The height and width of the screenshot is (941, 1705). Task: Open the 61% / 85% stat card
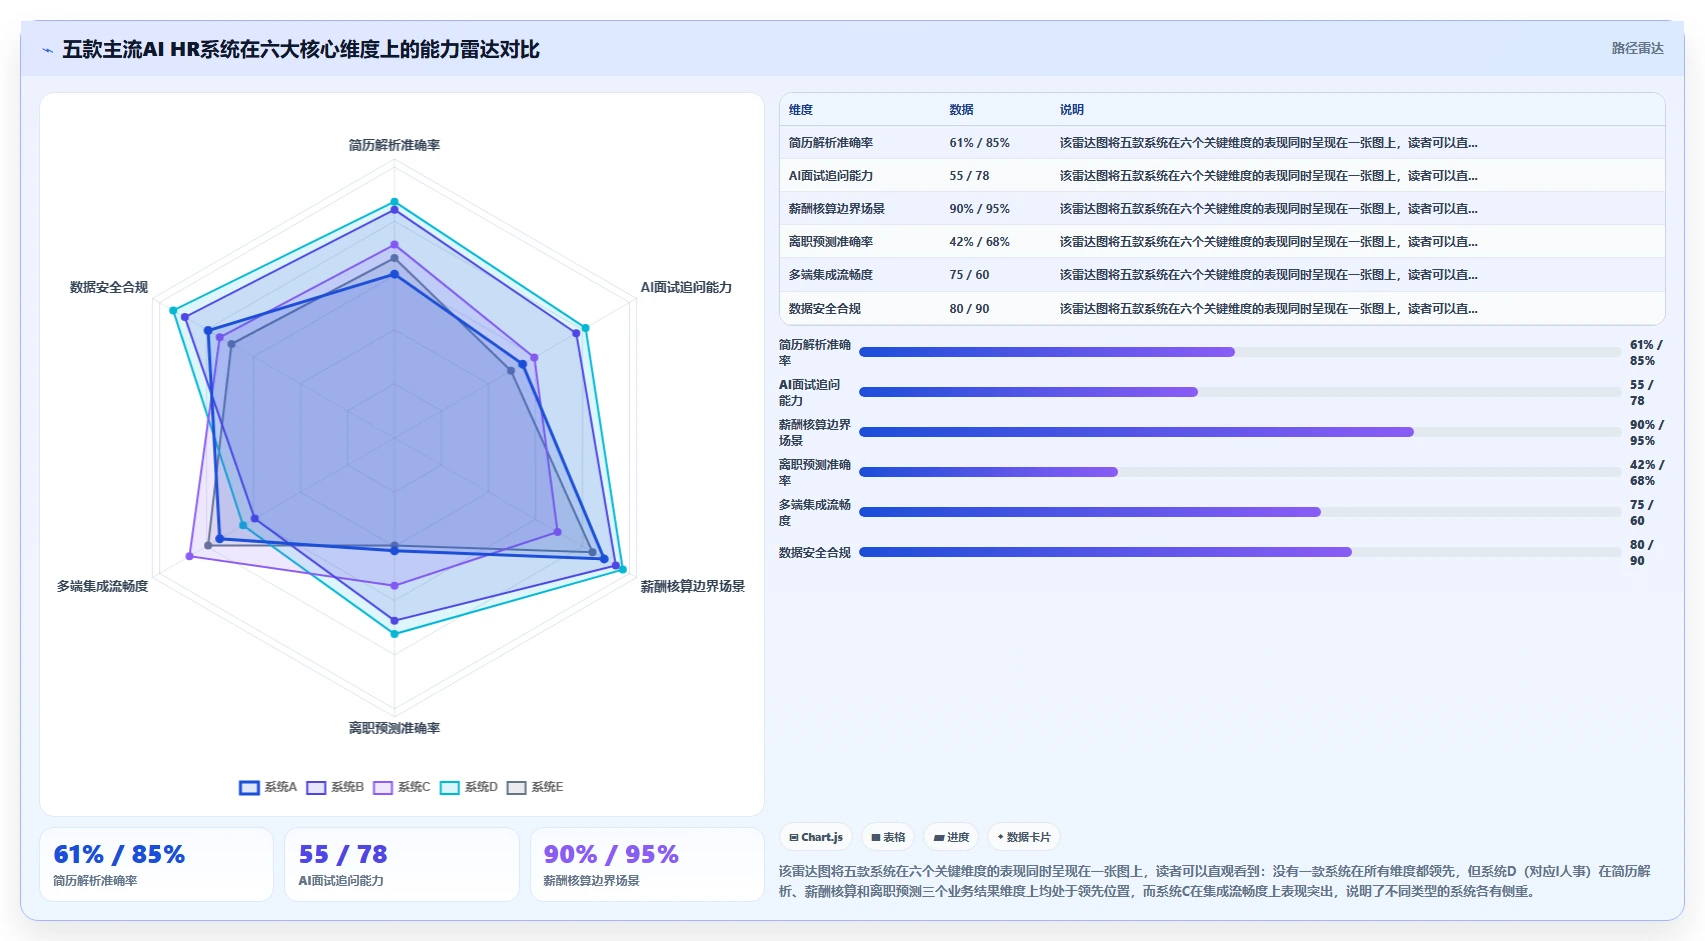click(156, 865)
